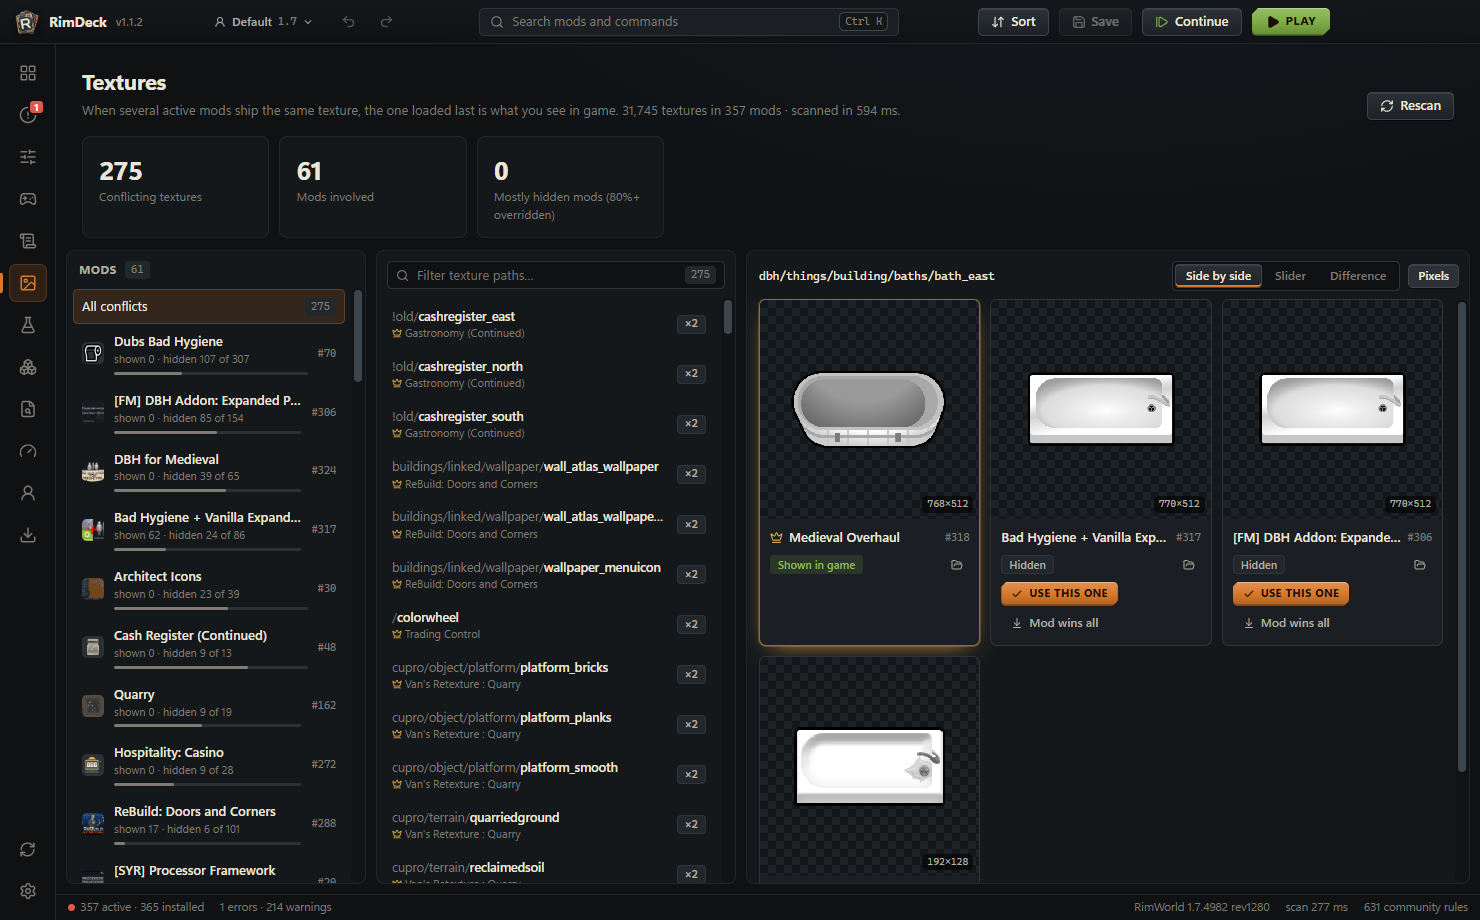The width and height of the screenshot is (1480, 920).
Task: Focus the Search mods and commands box
Action: point(689,22)
